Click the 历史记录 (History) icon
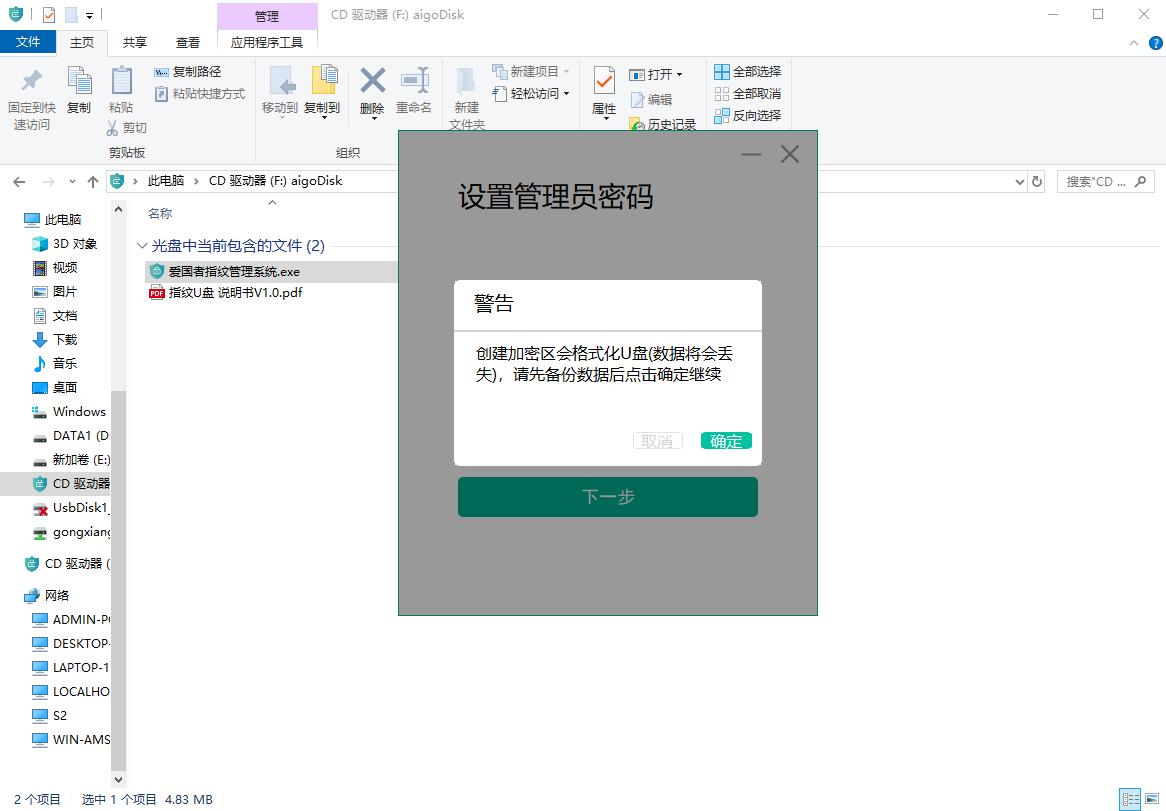The width and height of the screenshot is (1166, 811). (x=660, y=124)
